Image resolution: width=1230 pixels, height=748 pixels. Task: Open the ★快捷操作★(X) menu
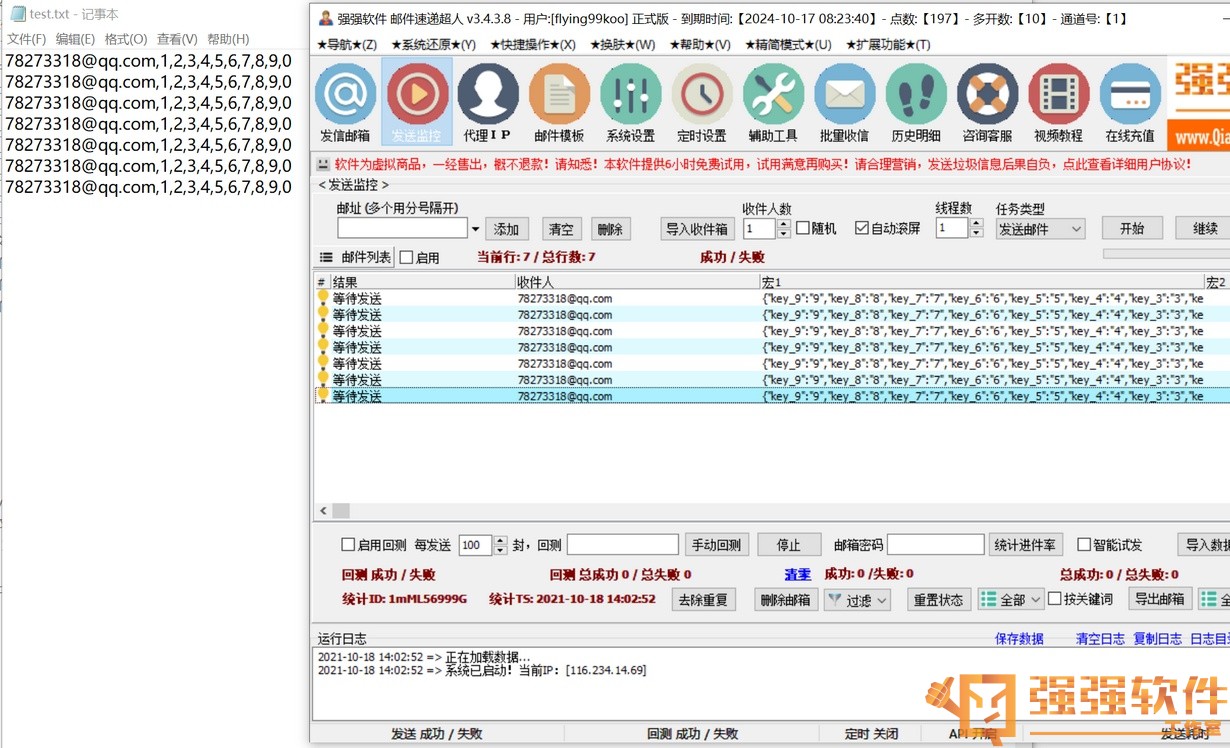[x=533, y=45]
